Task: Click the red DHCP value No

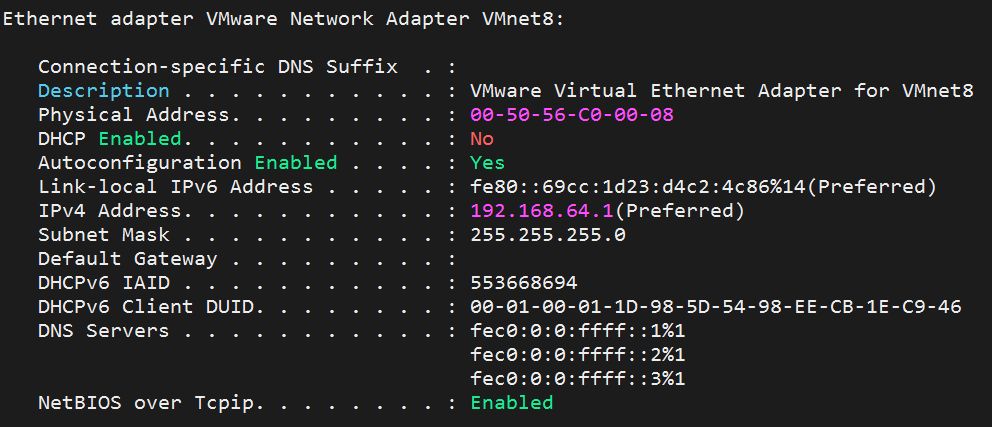Action: coord(482,139)
